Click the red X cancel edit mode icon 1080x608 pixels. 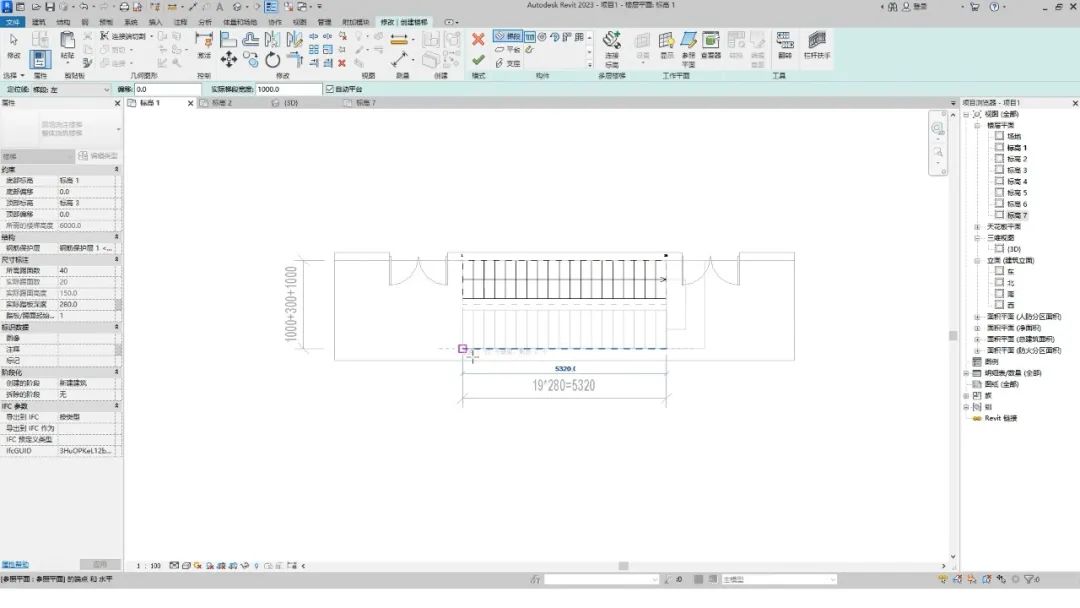click(478, 40)
